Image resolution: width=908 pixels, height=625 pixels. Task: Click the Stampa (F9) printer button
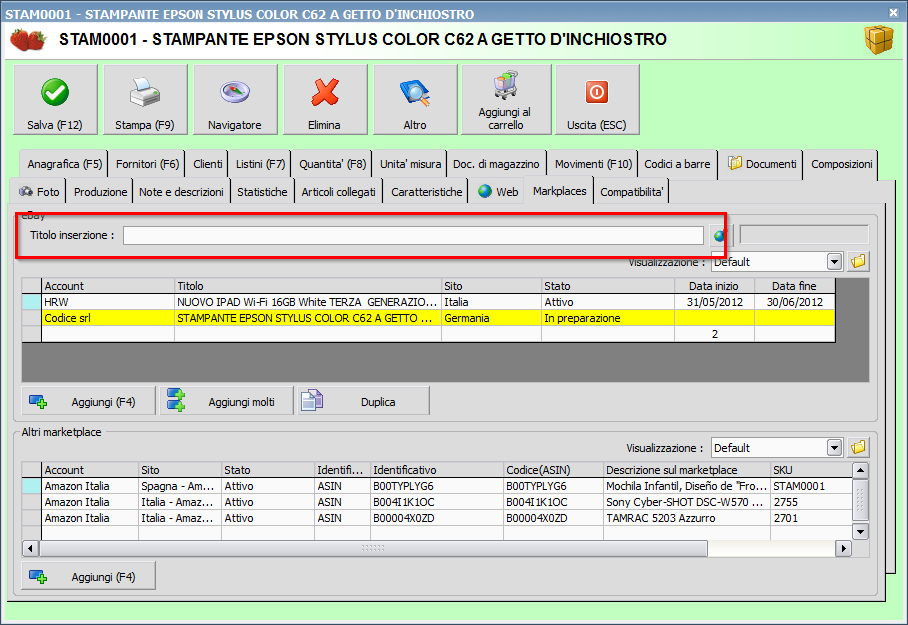coord(145,100)
